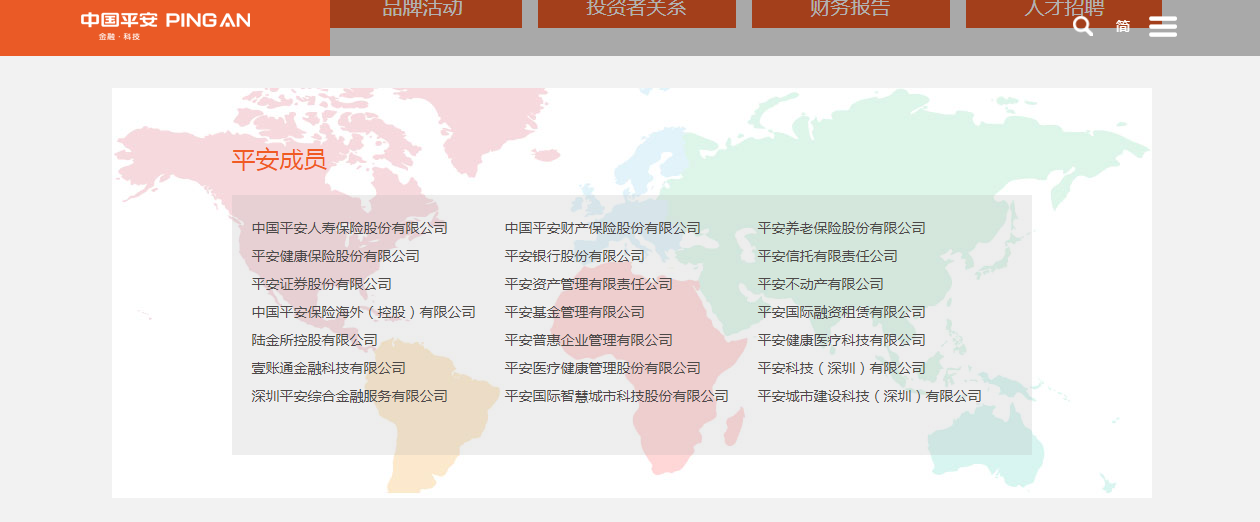Open 平安医疗健康管理股份有限公司 link
The width and height of the screenshot is (1260, 522).
[x=603, y=368]
